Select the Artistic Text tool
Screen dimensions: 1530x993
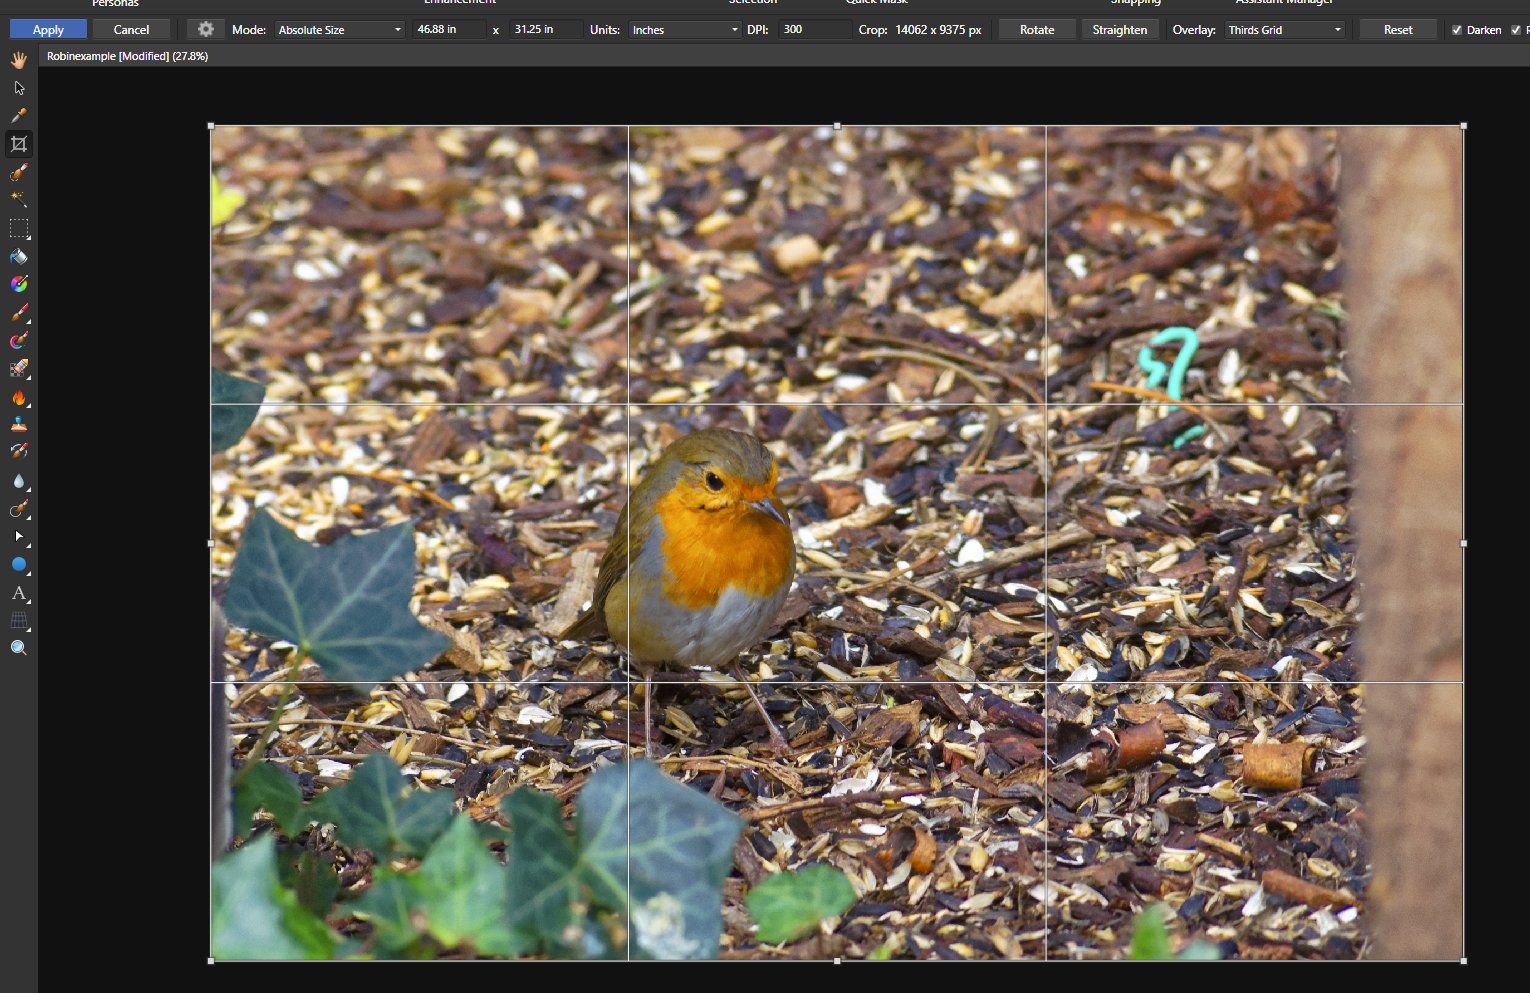pyautogui.click(x=18, y=593)
